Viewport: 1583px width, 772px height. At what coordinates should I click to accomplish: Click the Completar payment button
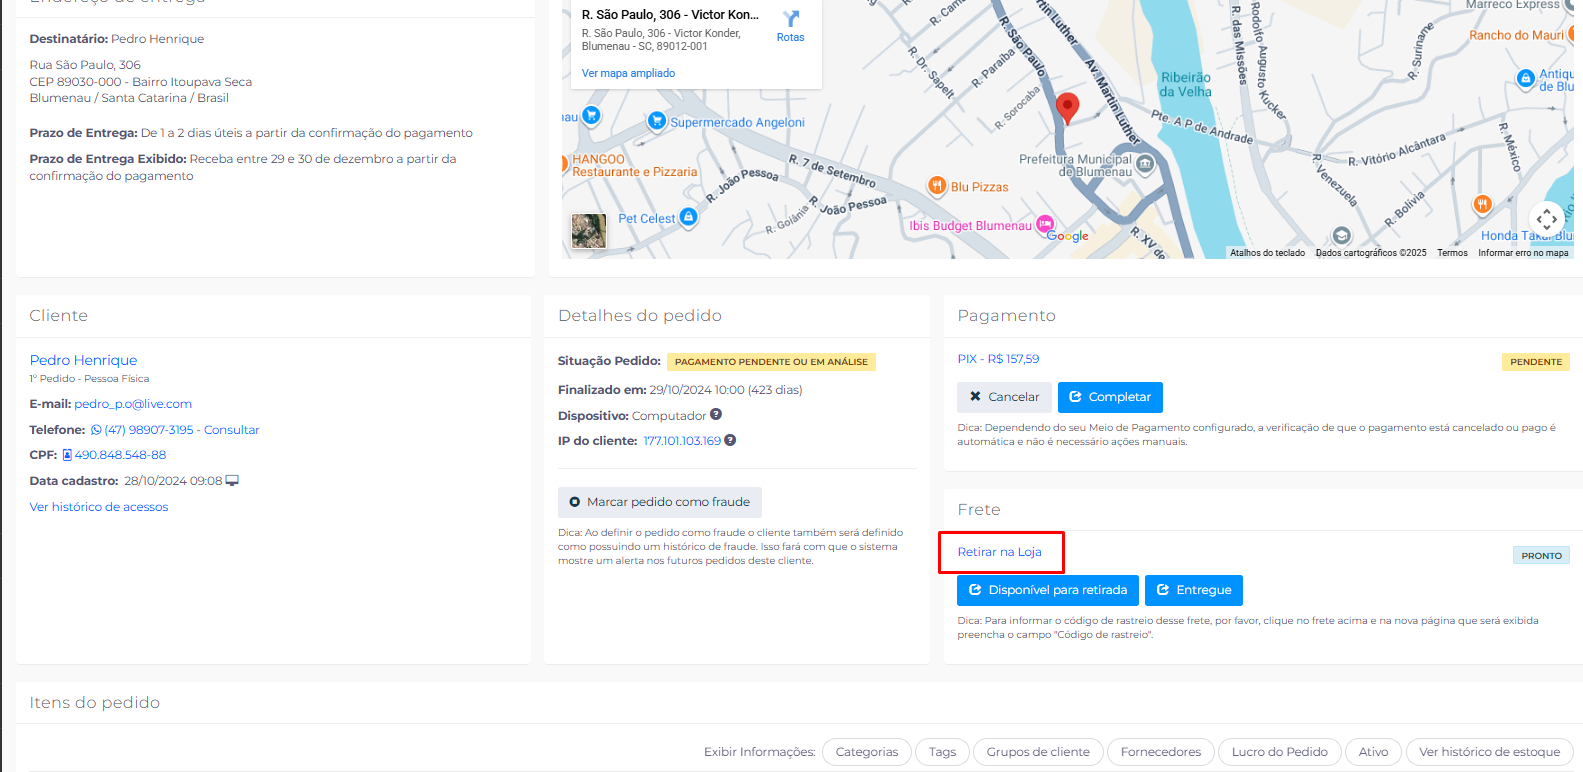(x=1110, y=397)
